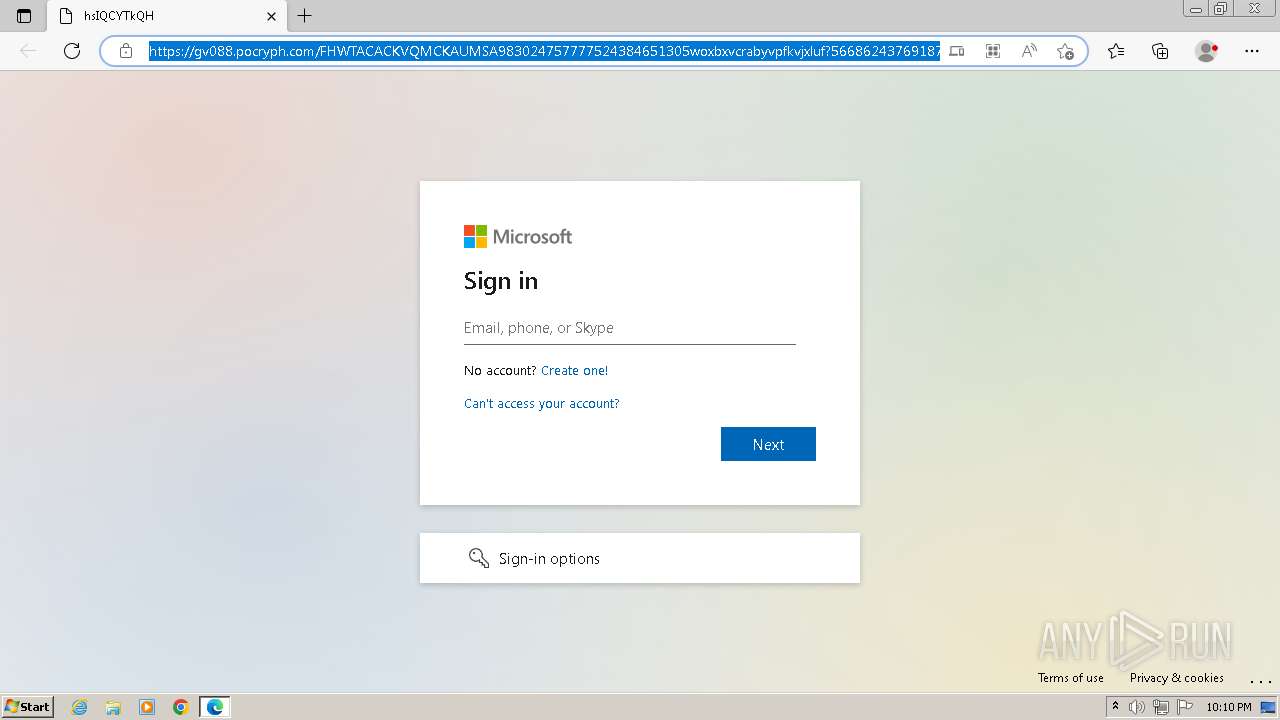1280x720 pixels.
Task: Open the clock showing 10:10 PM
Action: [1229, 707]
